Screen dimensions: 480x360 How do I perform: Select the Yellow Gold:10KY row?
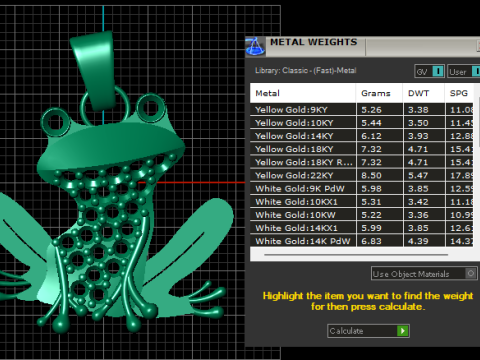point(362,123)
